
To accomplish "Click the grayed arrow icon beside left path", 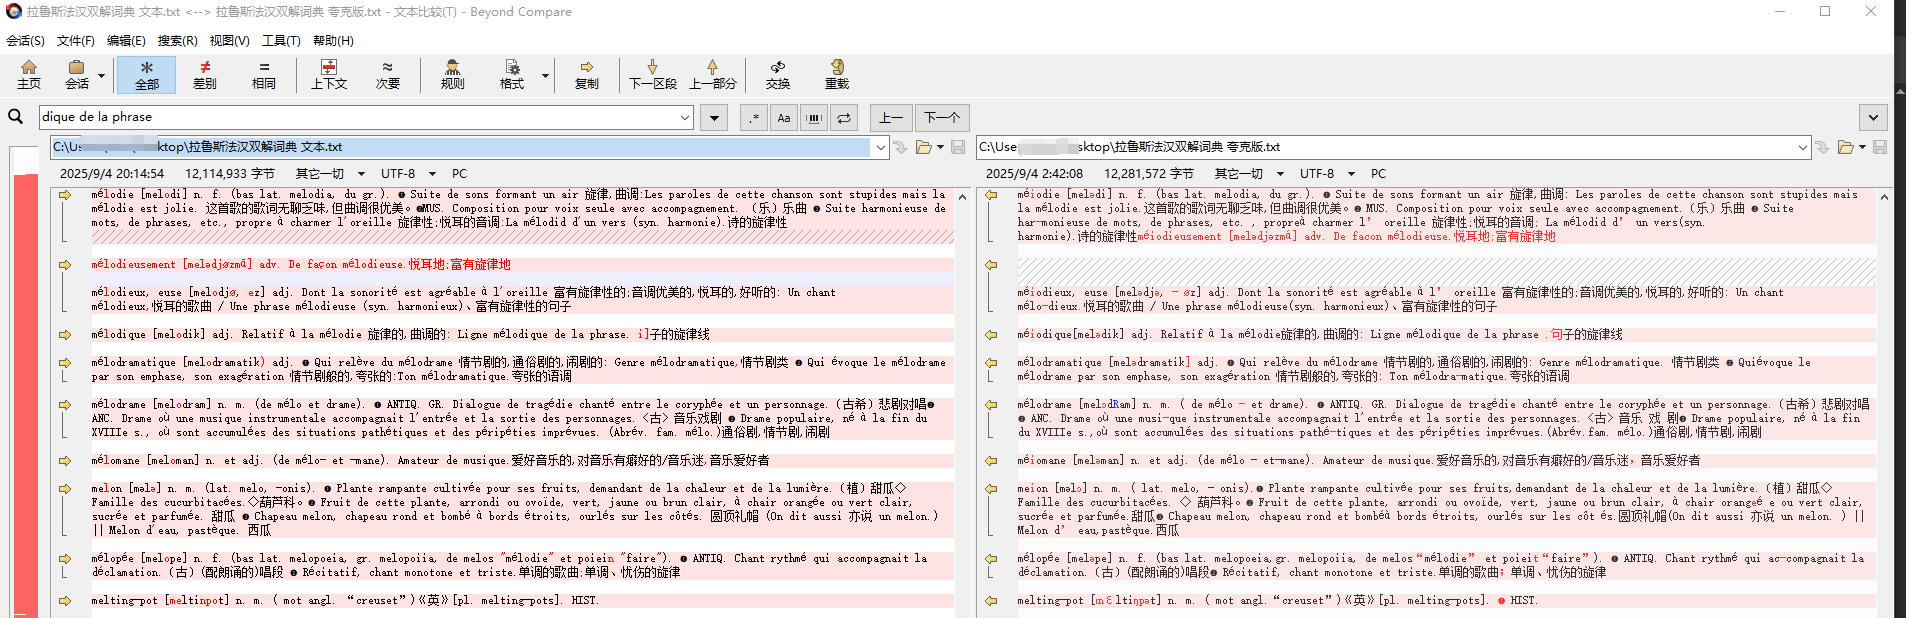I will click(900, 147).
